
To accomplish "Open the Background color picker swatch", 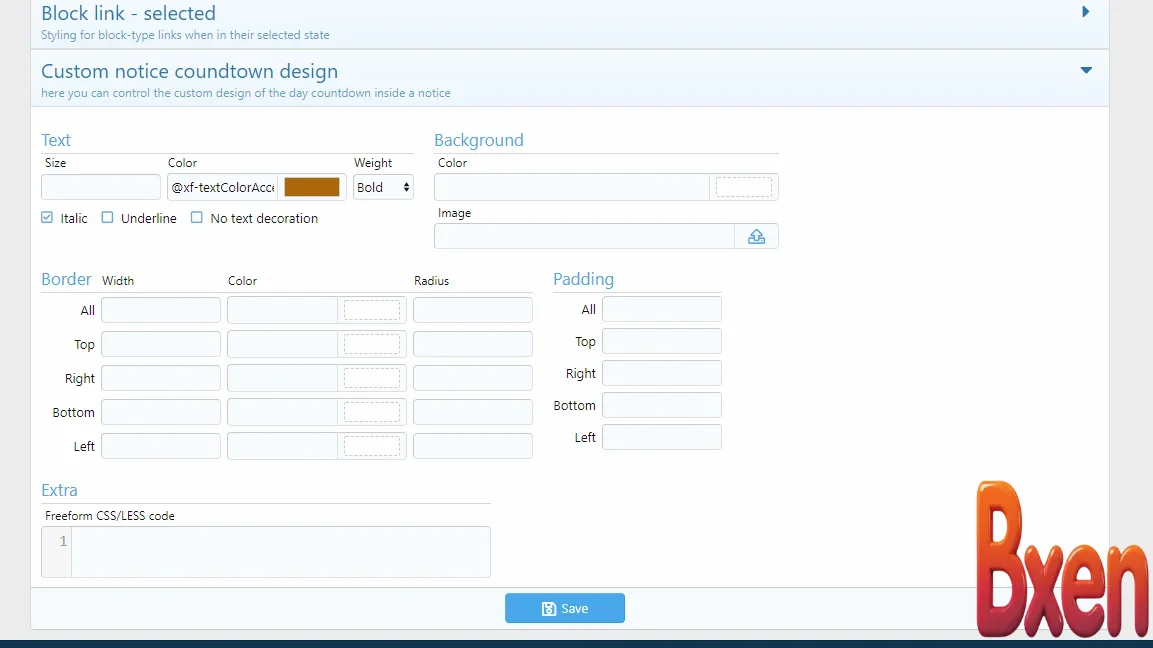I will [x=744, y=186].
